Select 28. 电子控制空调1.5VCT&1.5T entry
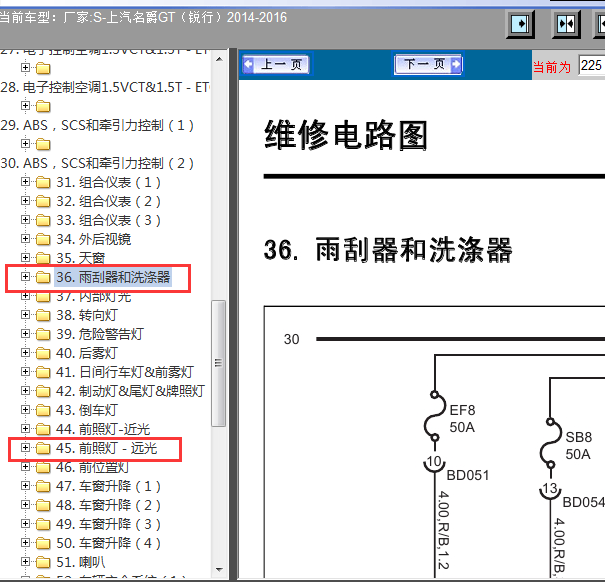605x582 pixels. click(x=105, y=87)
